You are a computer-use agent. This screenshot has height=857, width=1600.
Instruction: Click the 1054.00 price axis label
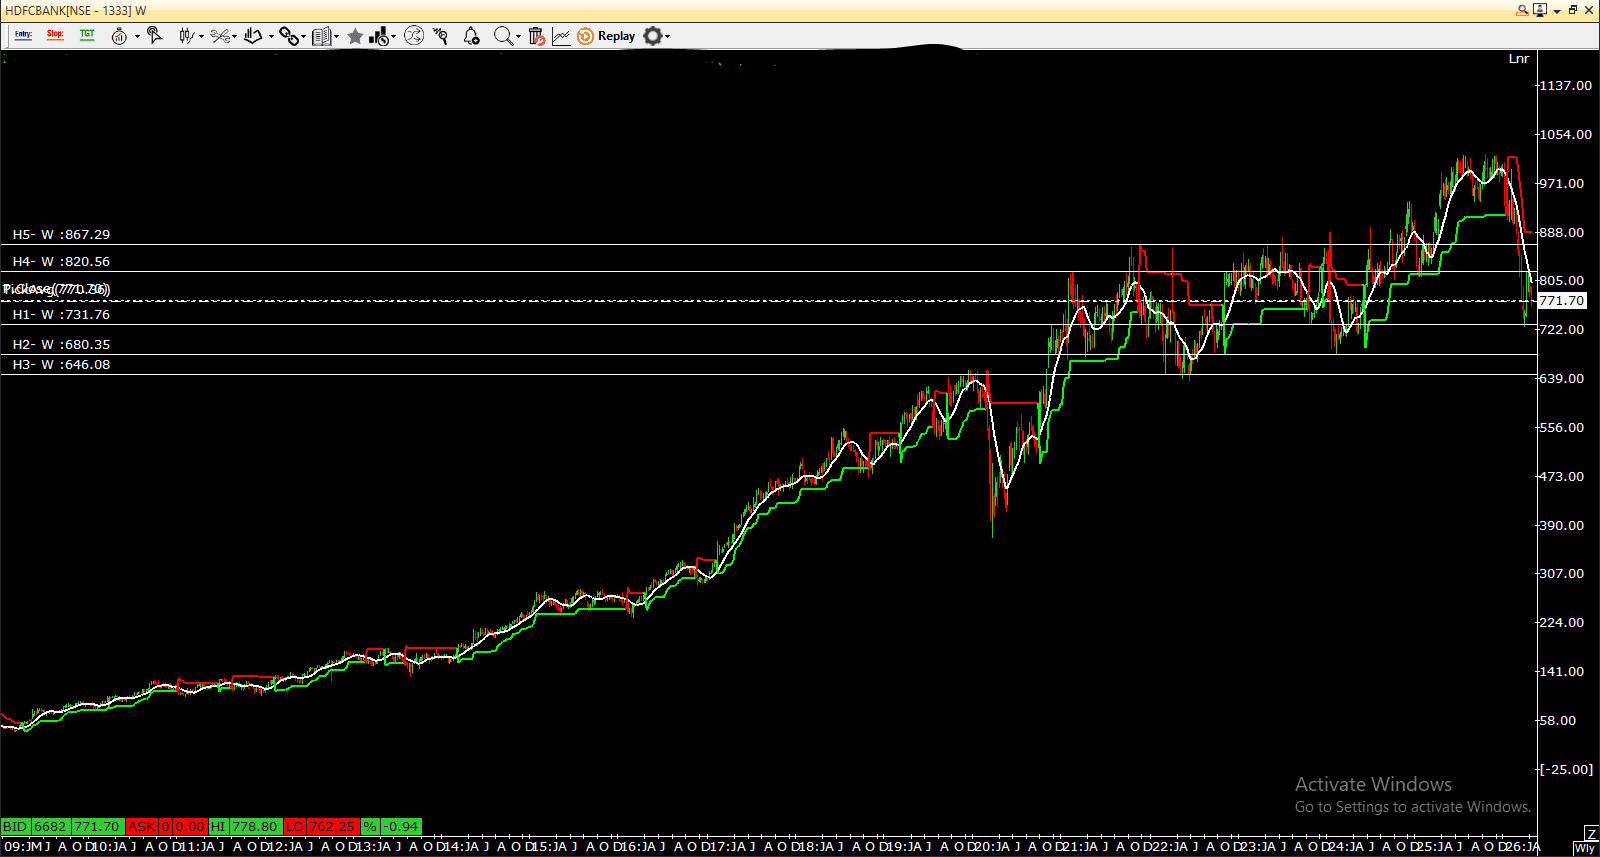click(1565, 135)
